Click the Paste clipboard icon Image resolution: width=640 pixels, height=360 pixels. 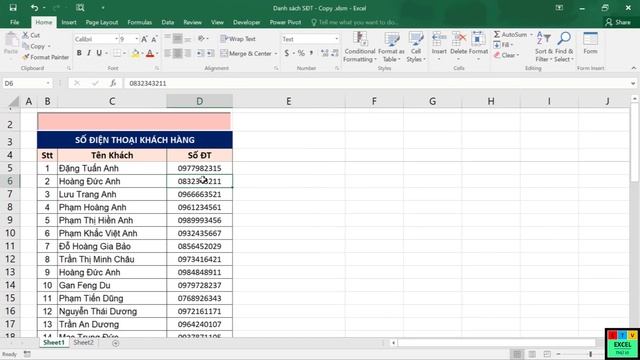(11, 41)
